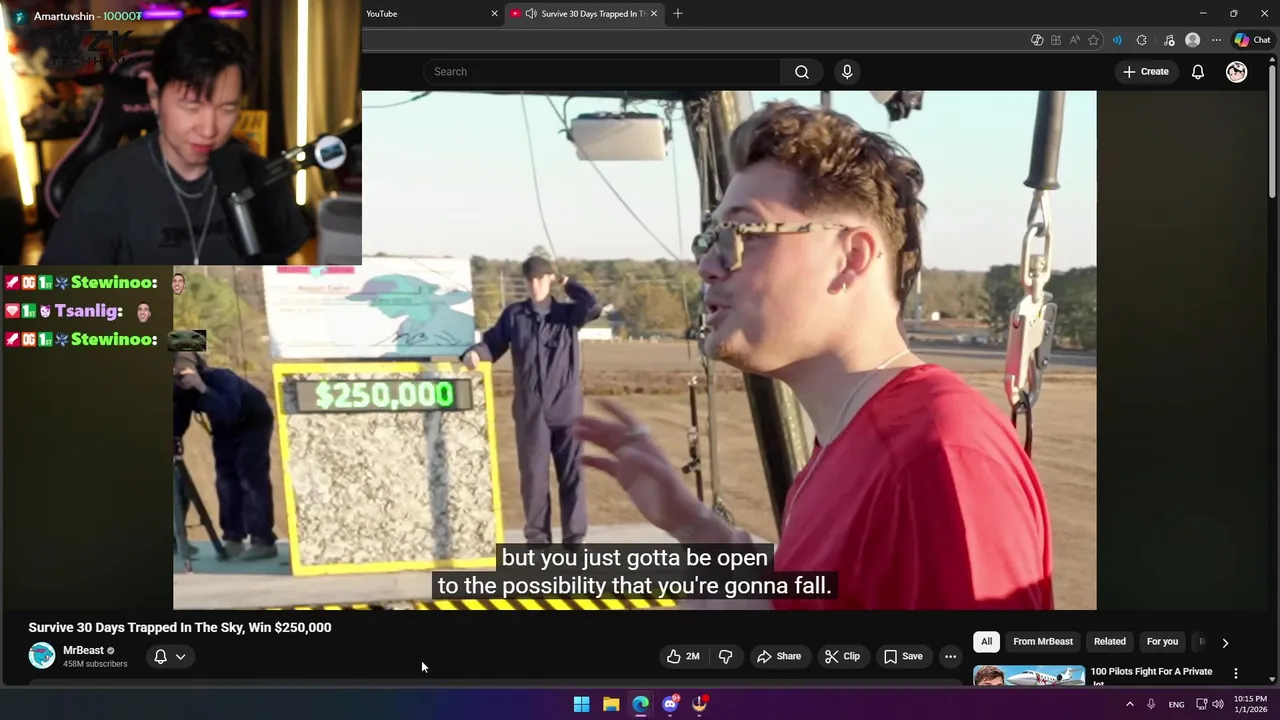Start Read aloud from the address bar

coord(1075,40)
